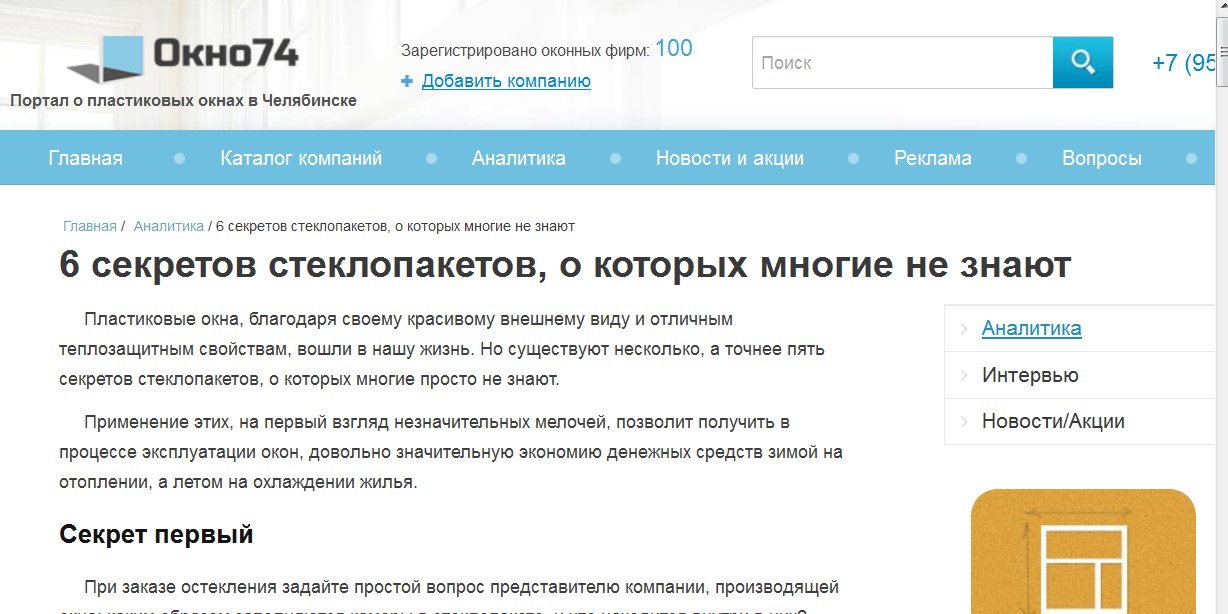Open the Главная menu item

tap(86, 158)
